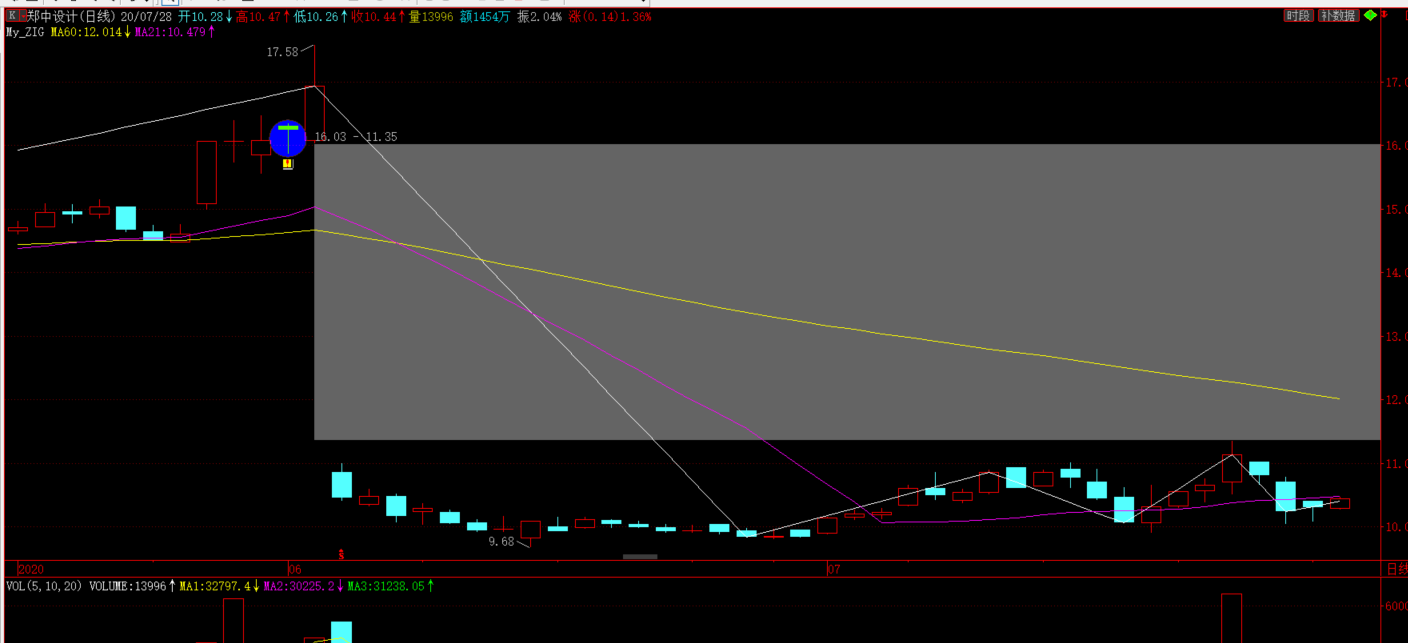The image size is (1408, 643).
Task: Click the green diamond icon
Action: click(x=1370, y=16)
